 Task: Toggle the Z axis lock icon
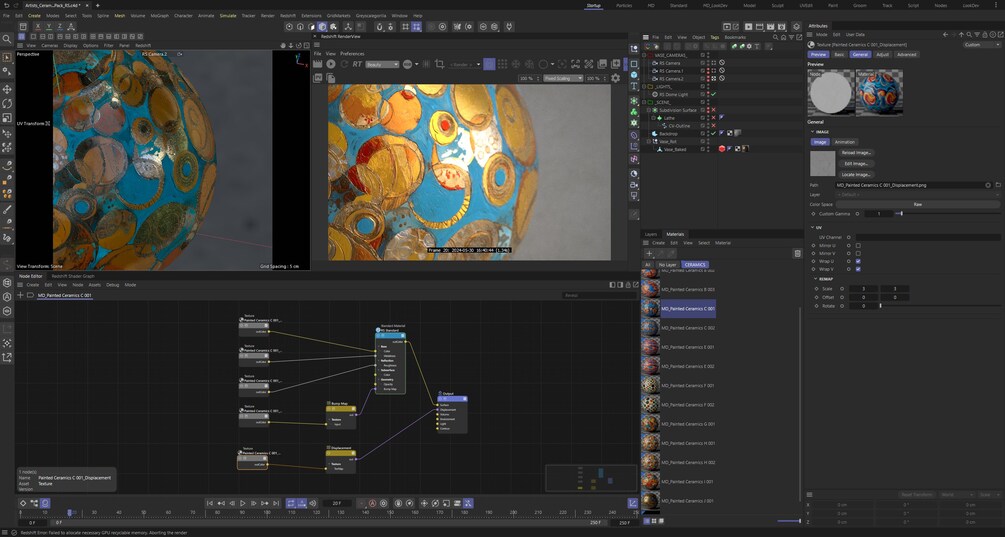pyautogui.click(x=60, y=26)
